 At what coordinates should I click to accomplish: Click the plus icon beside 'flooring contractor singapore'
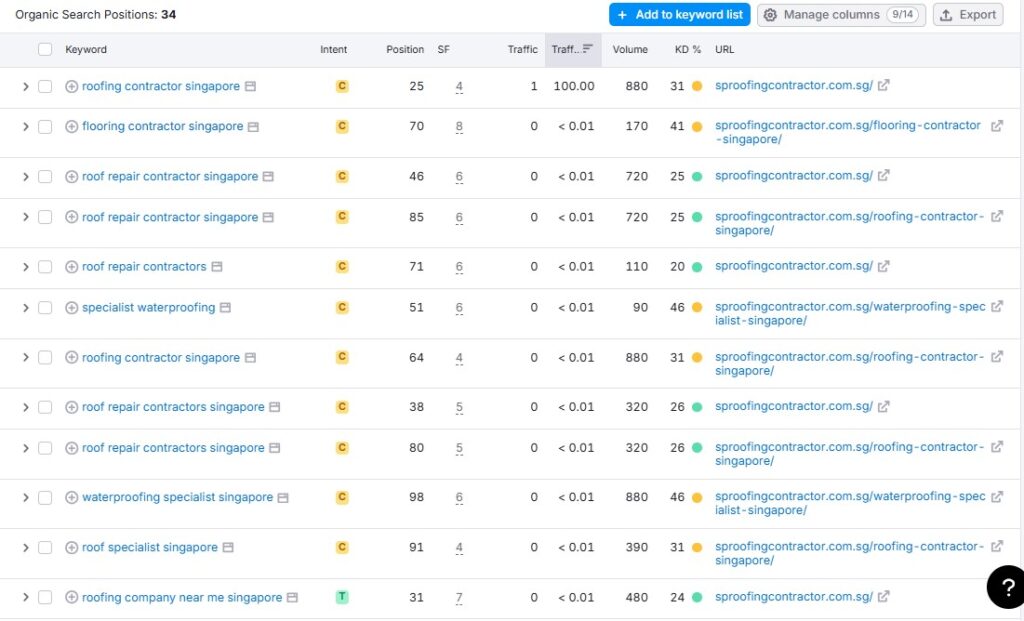click(x=71, y=127)
